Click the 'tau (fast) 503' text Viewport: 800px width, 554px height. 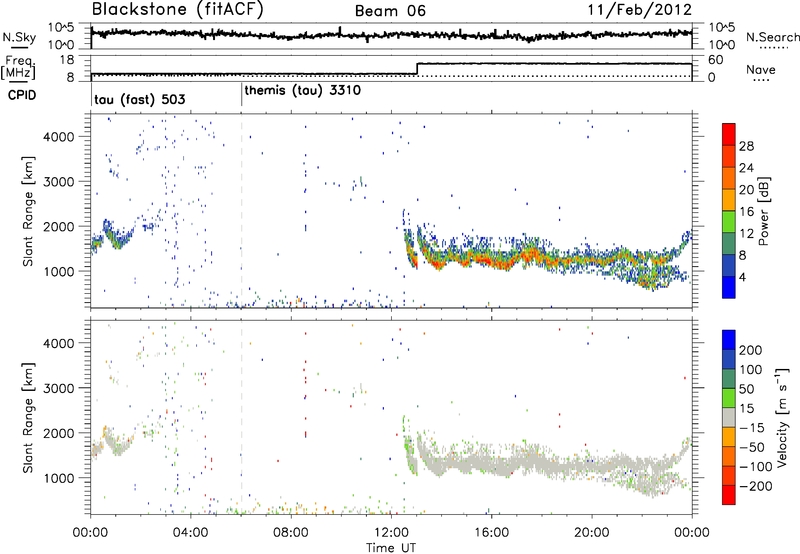tap(140, 99)
